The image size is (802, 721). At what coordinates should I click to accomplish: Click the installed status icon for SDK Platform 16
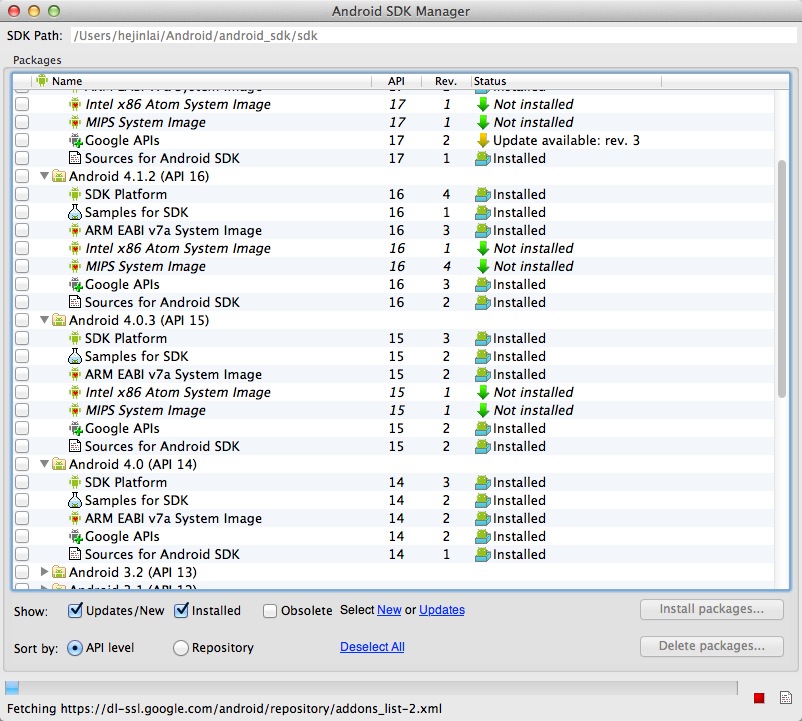point(482,194)
